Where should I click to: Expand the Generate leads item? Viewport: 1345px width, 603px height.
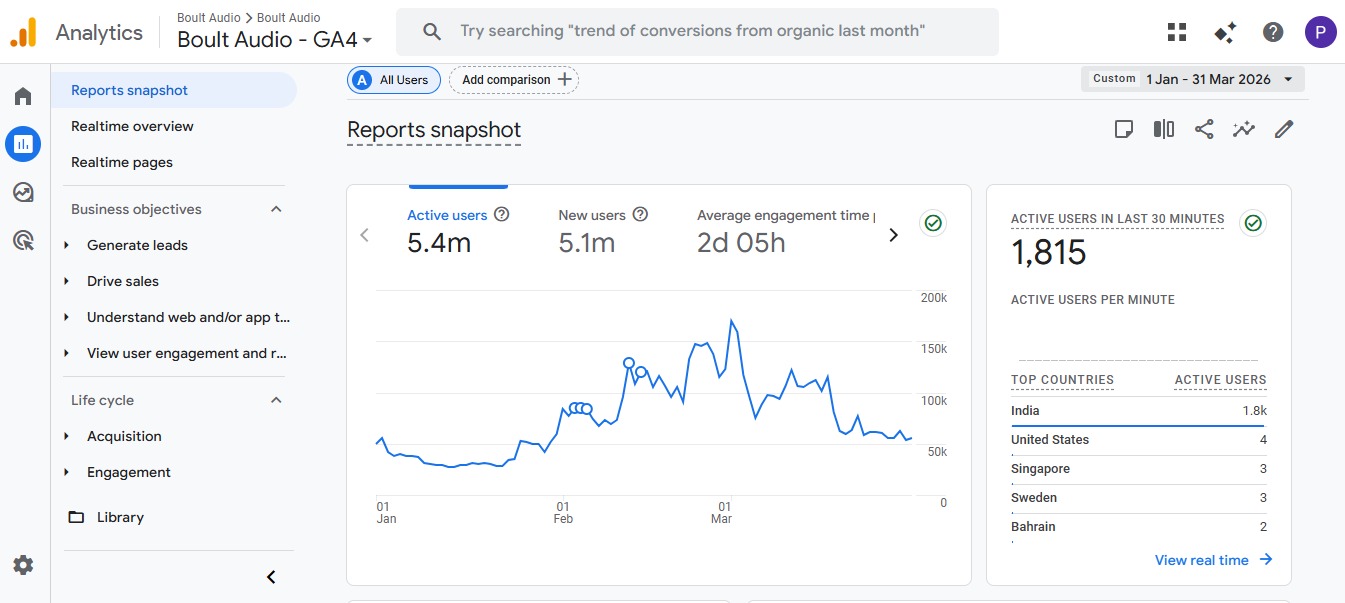pyautogui.click(x=67, y=245)
